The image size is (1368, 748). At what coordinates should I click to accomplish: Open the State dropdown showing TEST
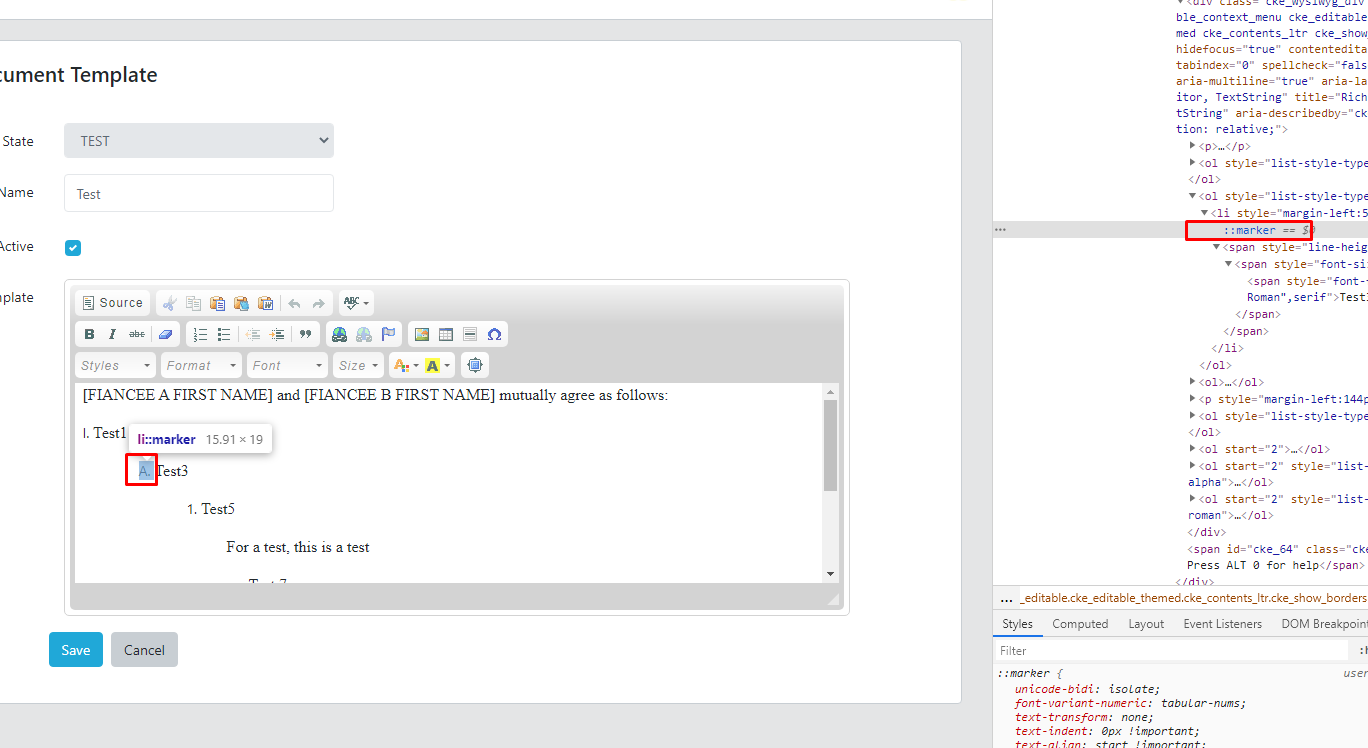point(199,141)
